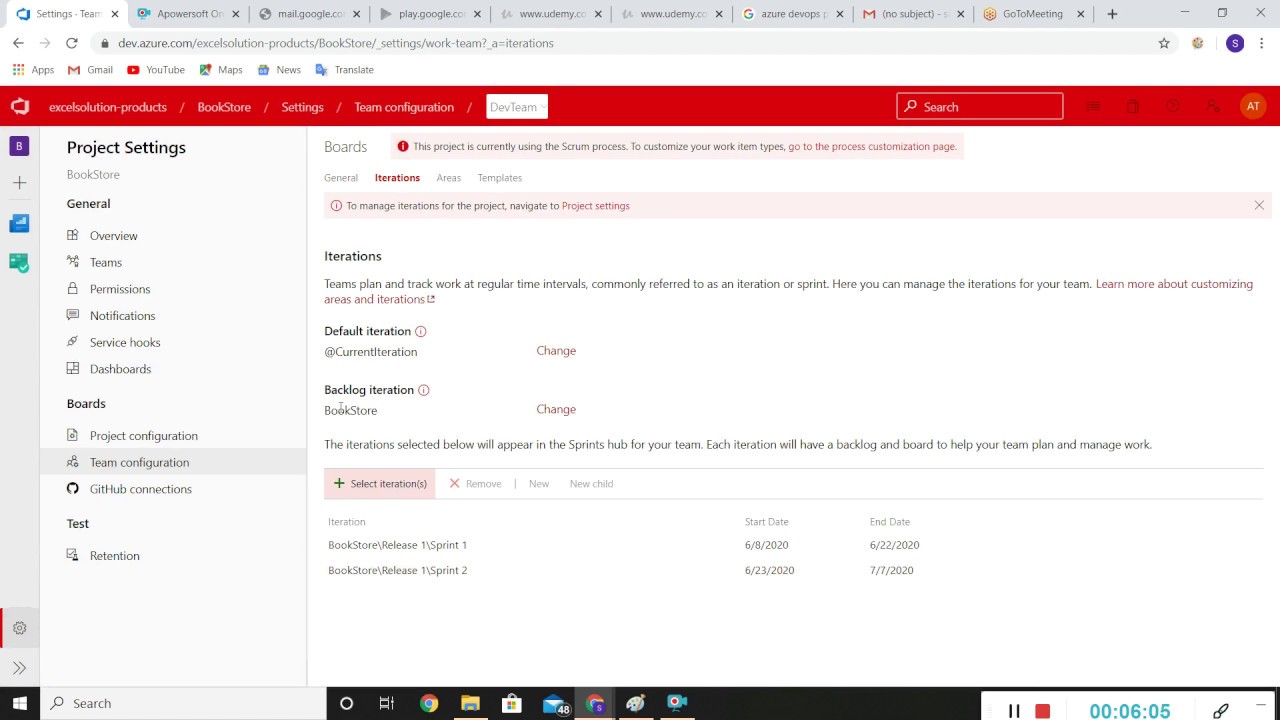Open File Explorer from taskbar
This screenshot has width=1280, height=720.
click(x=470, y=703)
